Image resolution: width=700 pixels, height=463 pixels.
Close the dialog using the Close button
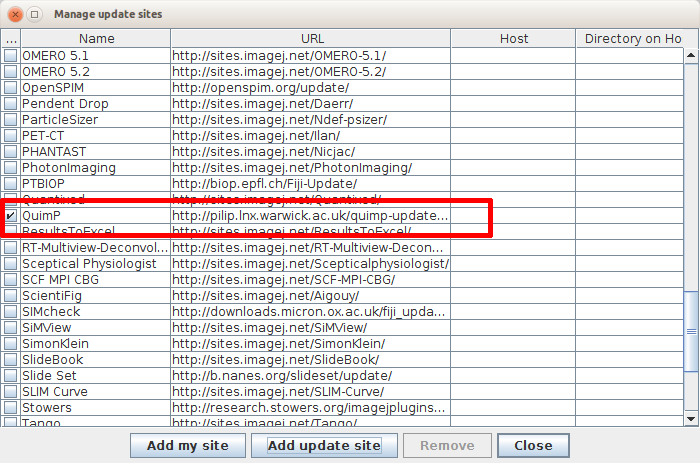pyautogui.click(x=533, y=445)
